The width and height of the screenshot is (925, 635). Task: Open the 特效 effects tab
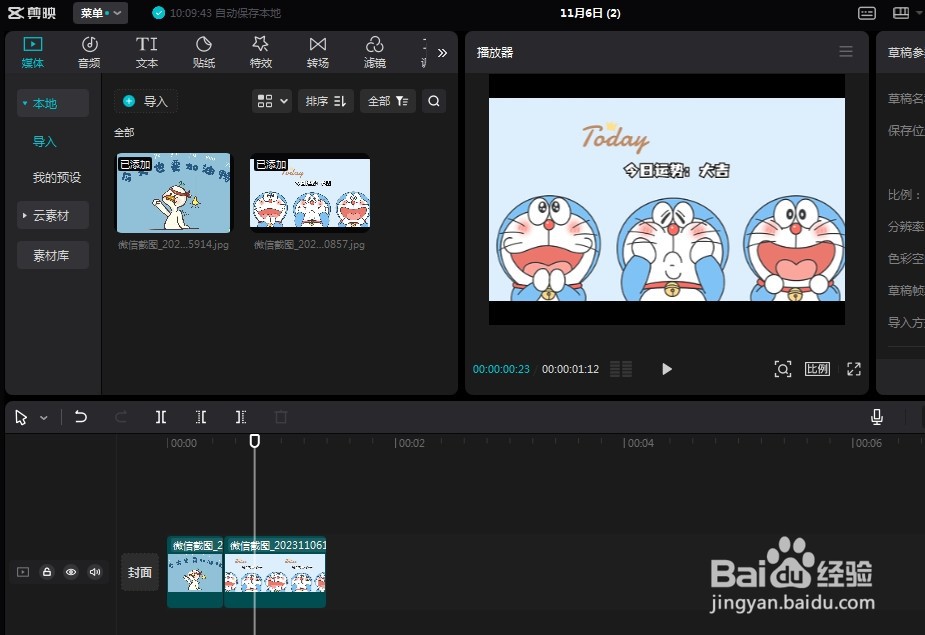click(x=261, y=52)
